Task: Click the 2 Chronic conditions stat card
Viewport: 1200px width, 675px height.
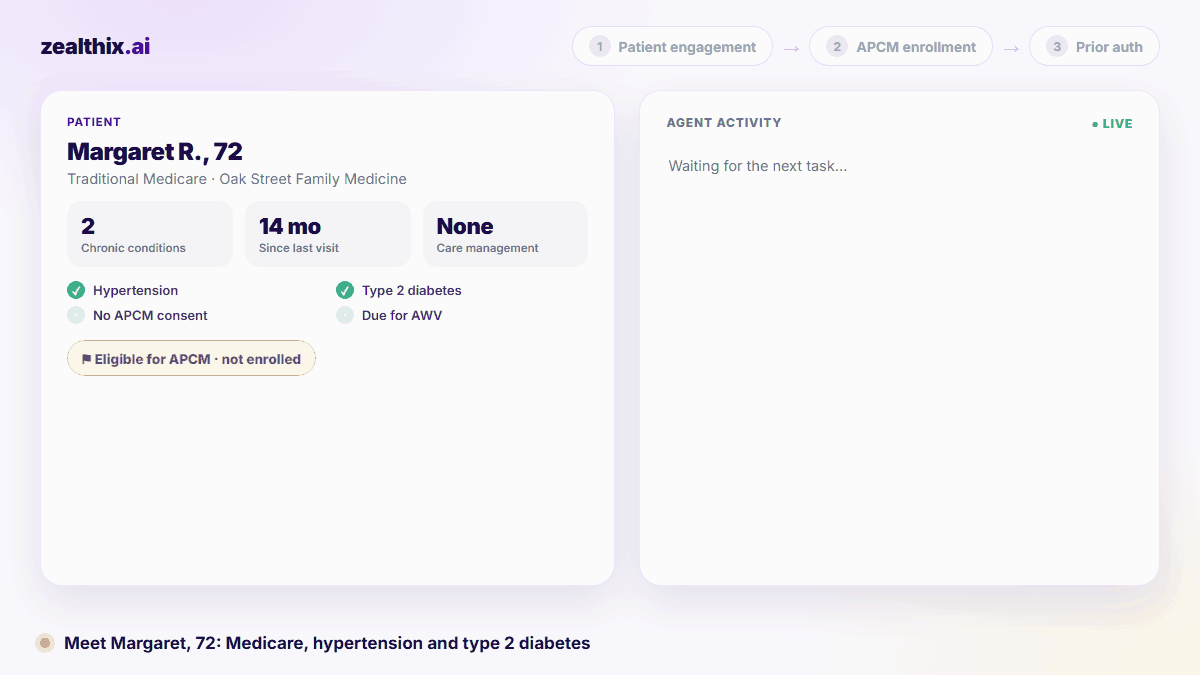Action: tap(150, 234)
